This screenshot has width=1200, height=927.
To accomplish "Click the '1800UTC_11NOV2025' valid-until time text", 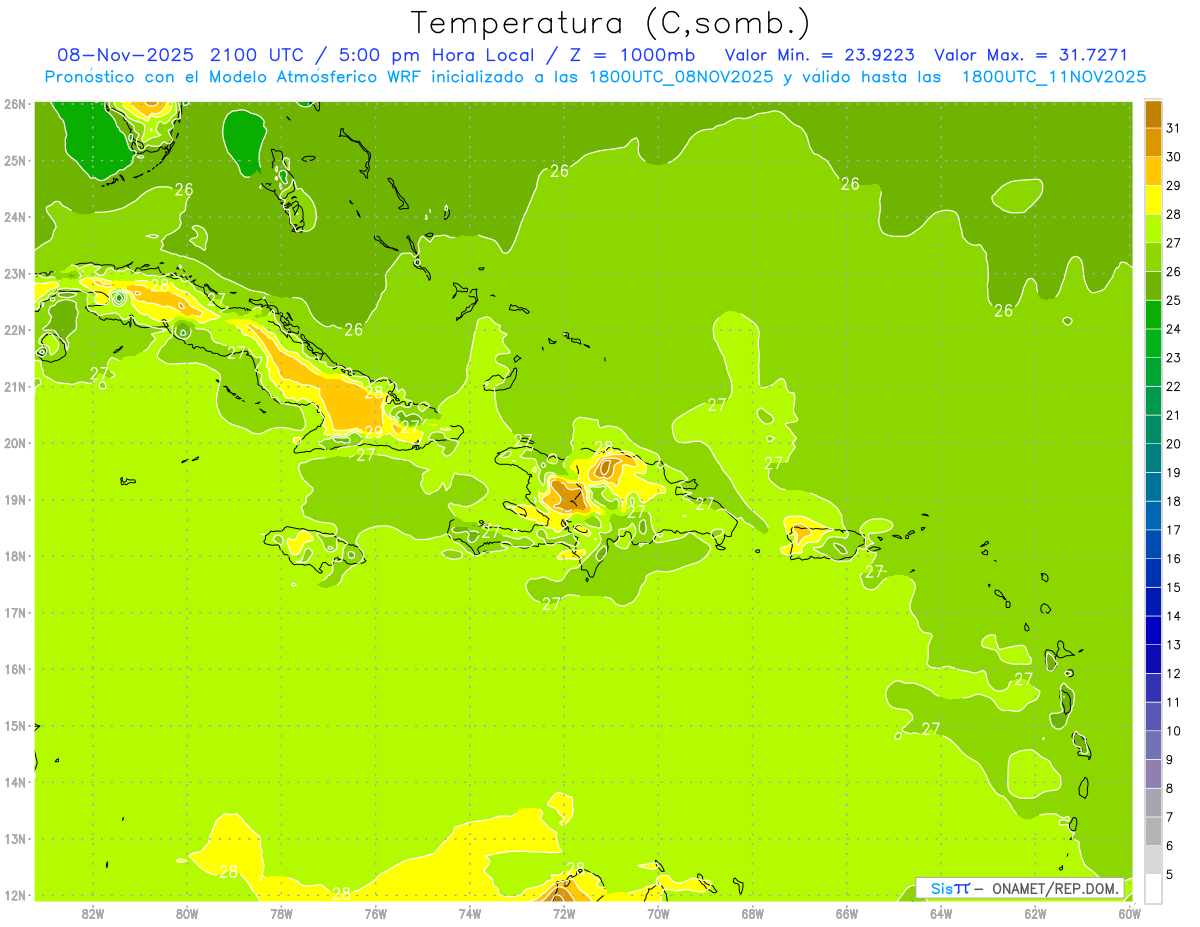I will [1054, 76].
